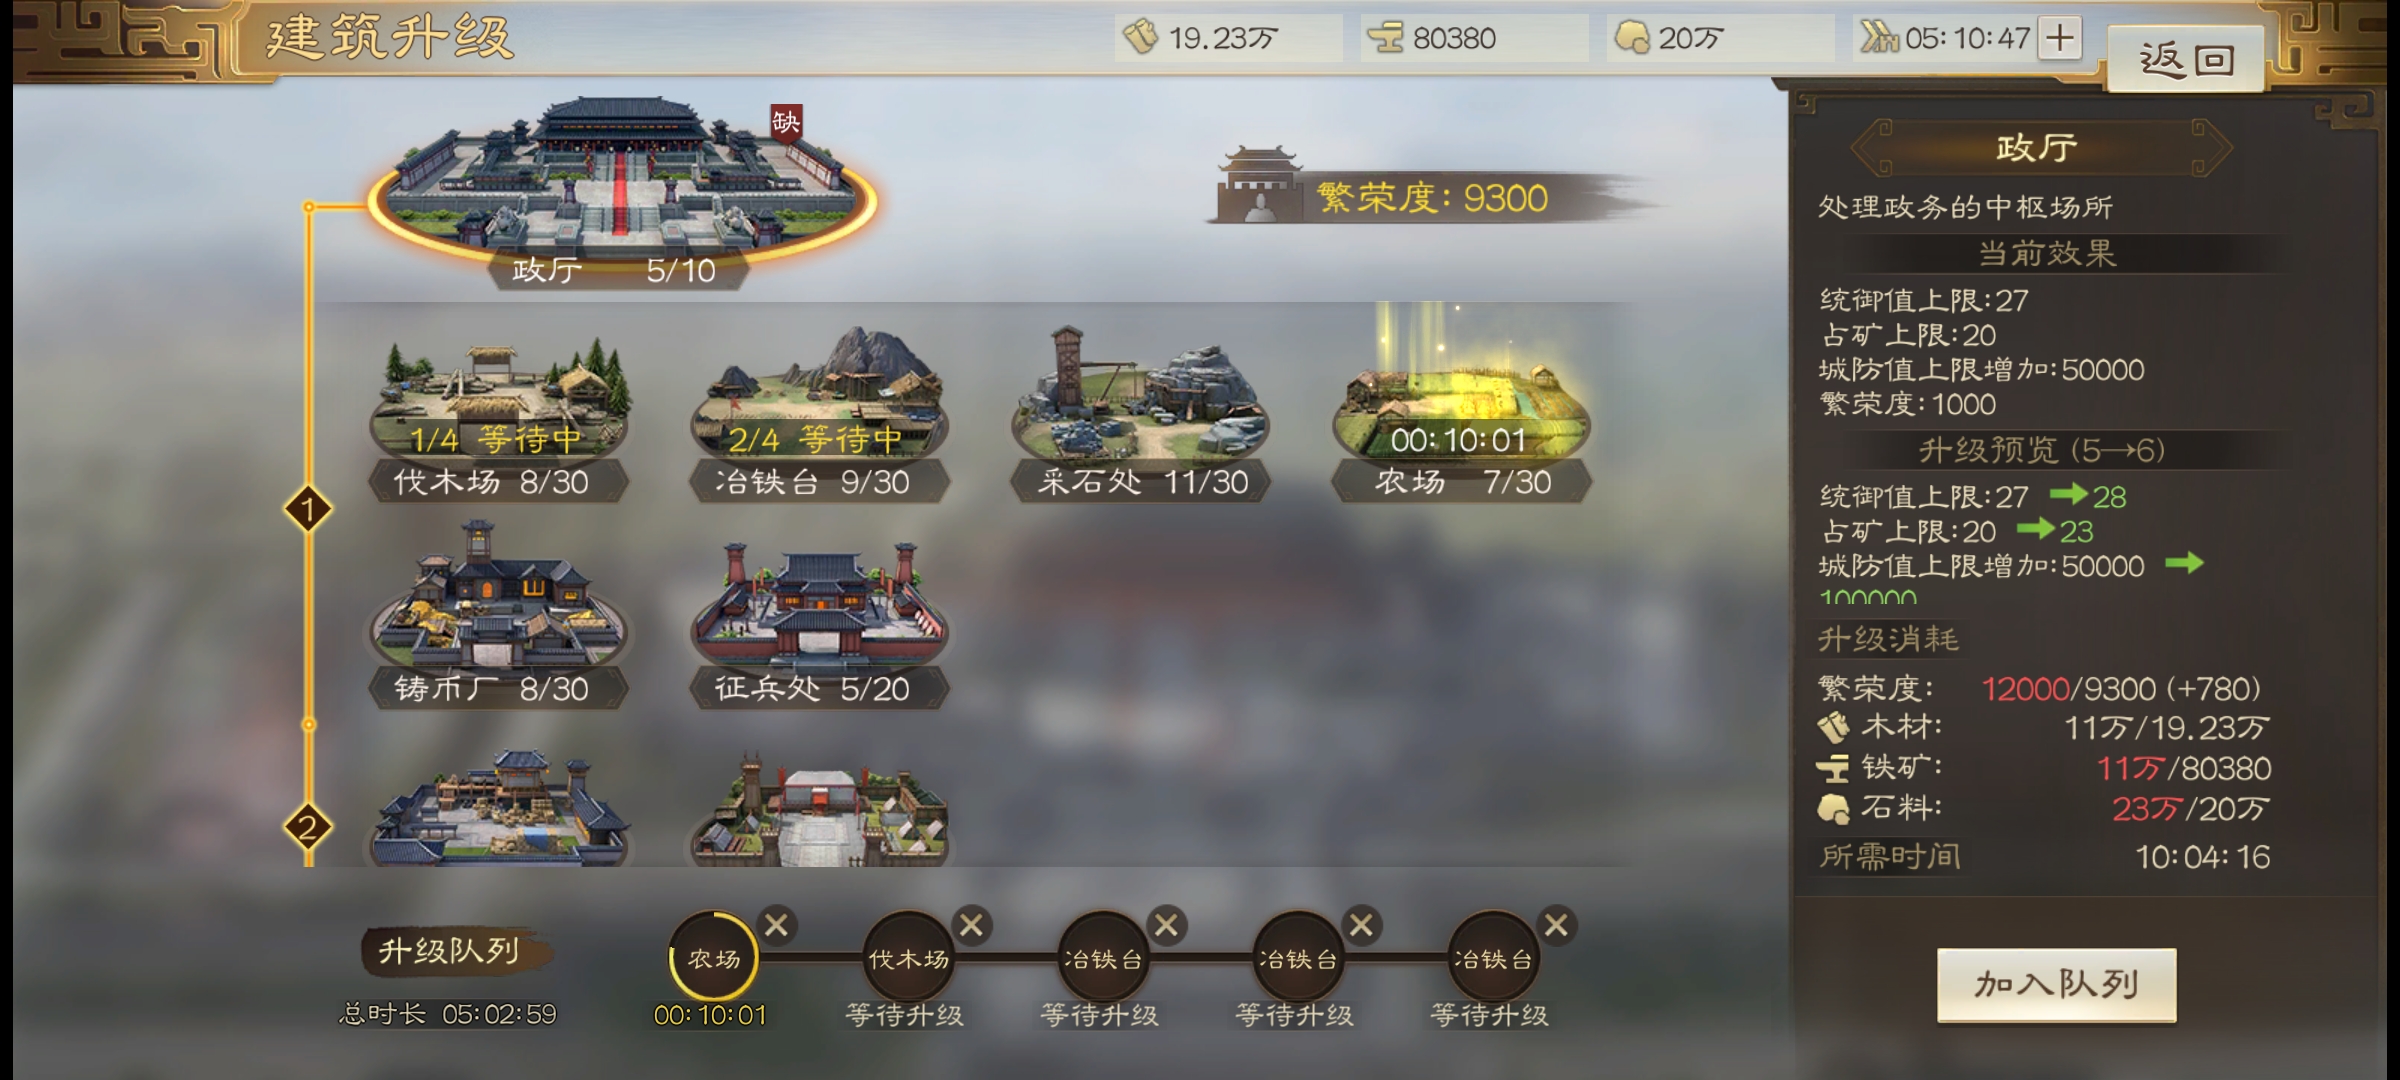Cancel the last 冶铁台 queue entry

pos(1556,926)
